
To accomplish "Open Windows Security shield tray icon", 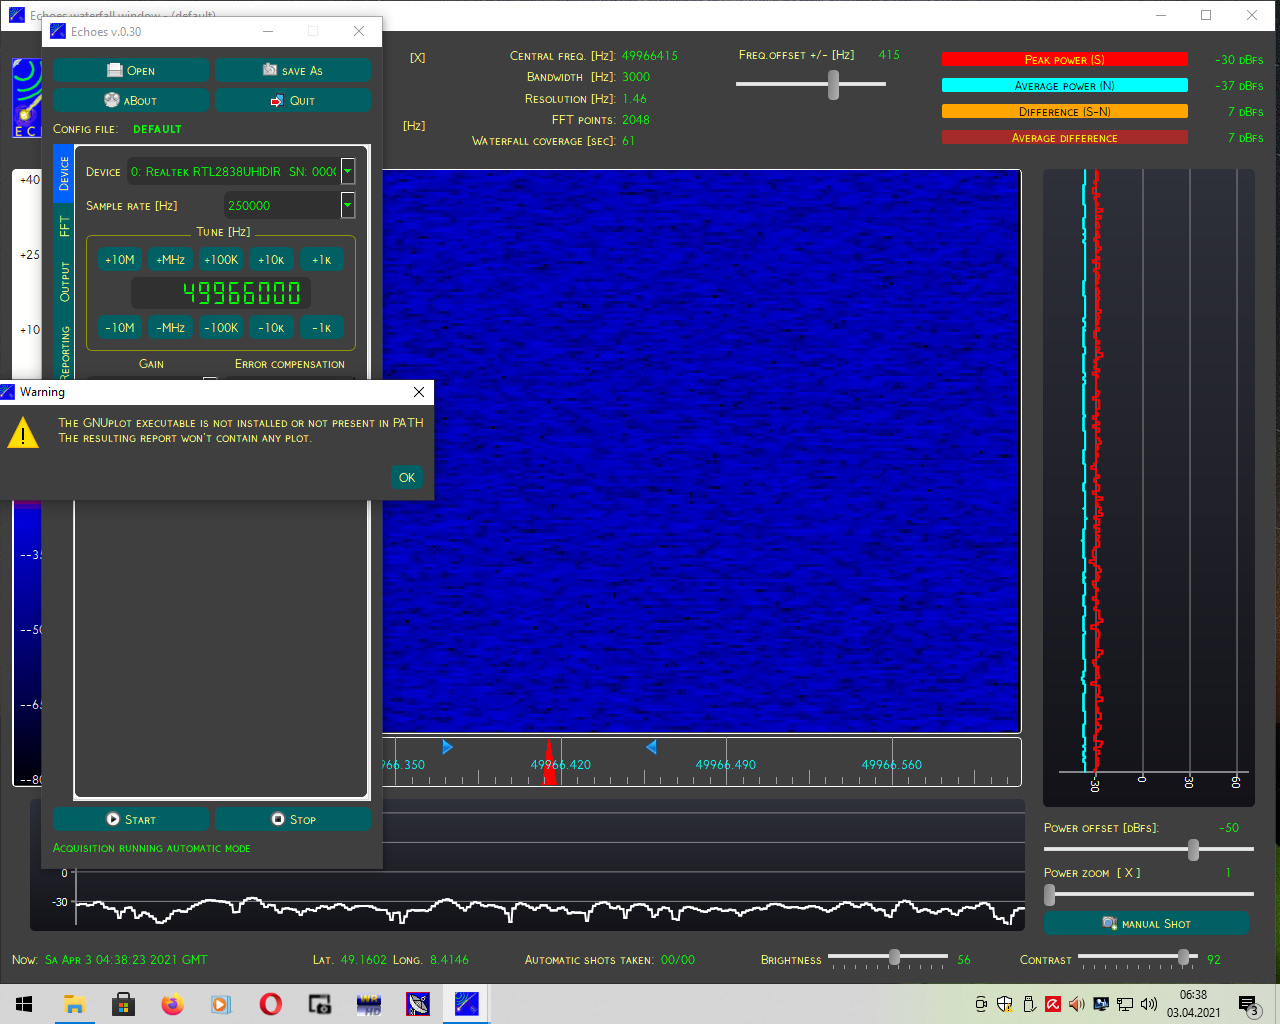I will pos(1005,1004).
